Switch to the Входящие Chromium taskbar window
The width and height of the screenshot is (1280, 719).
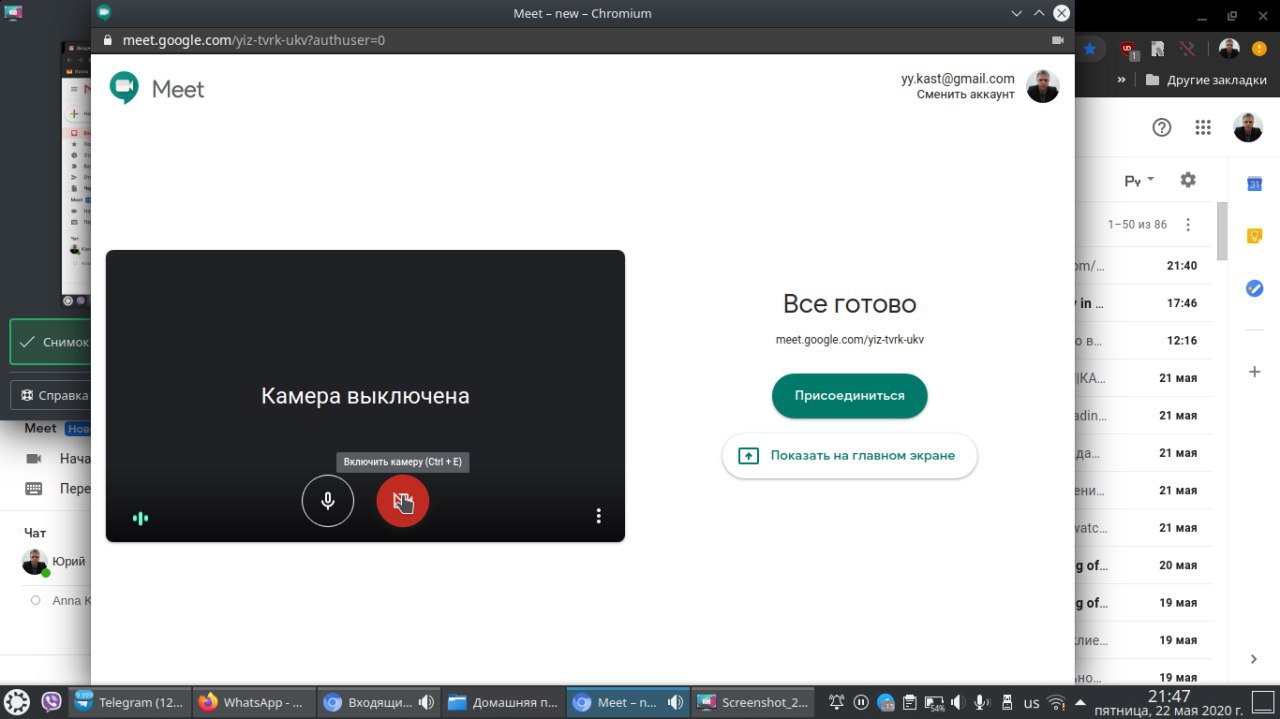click(378, 702)
